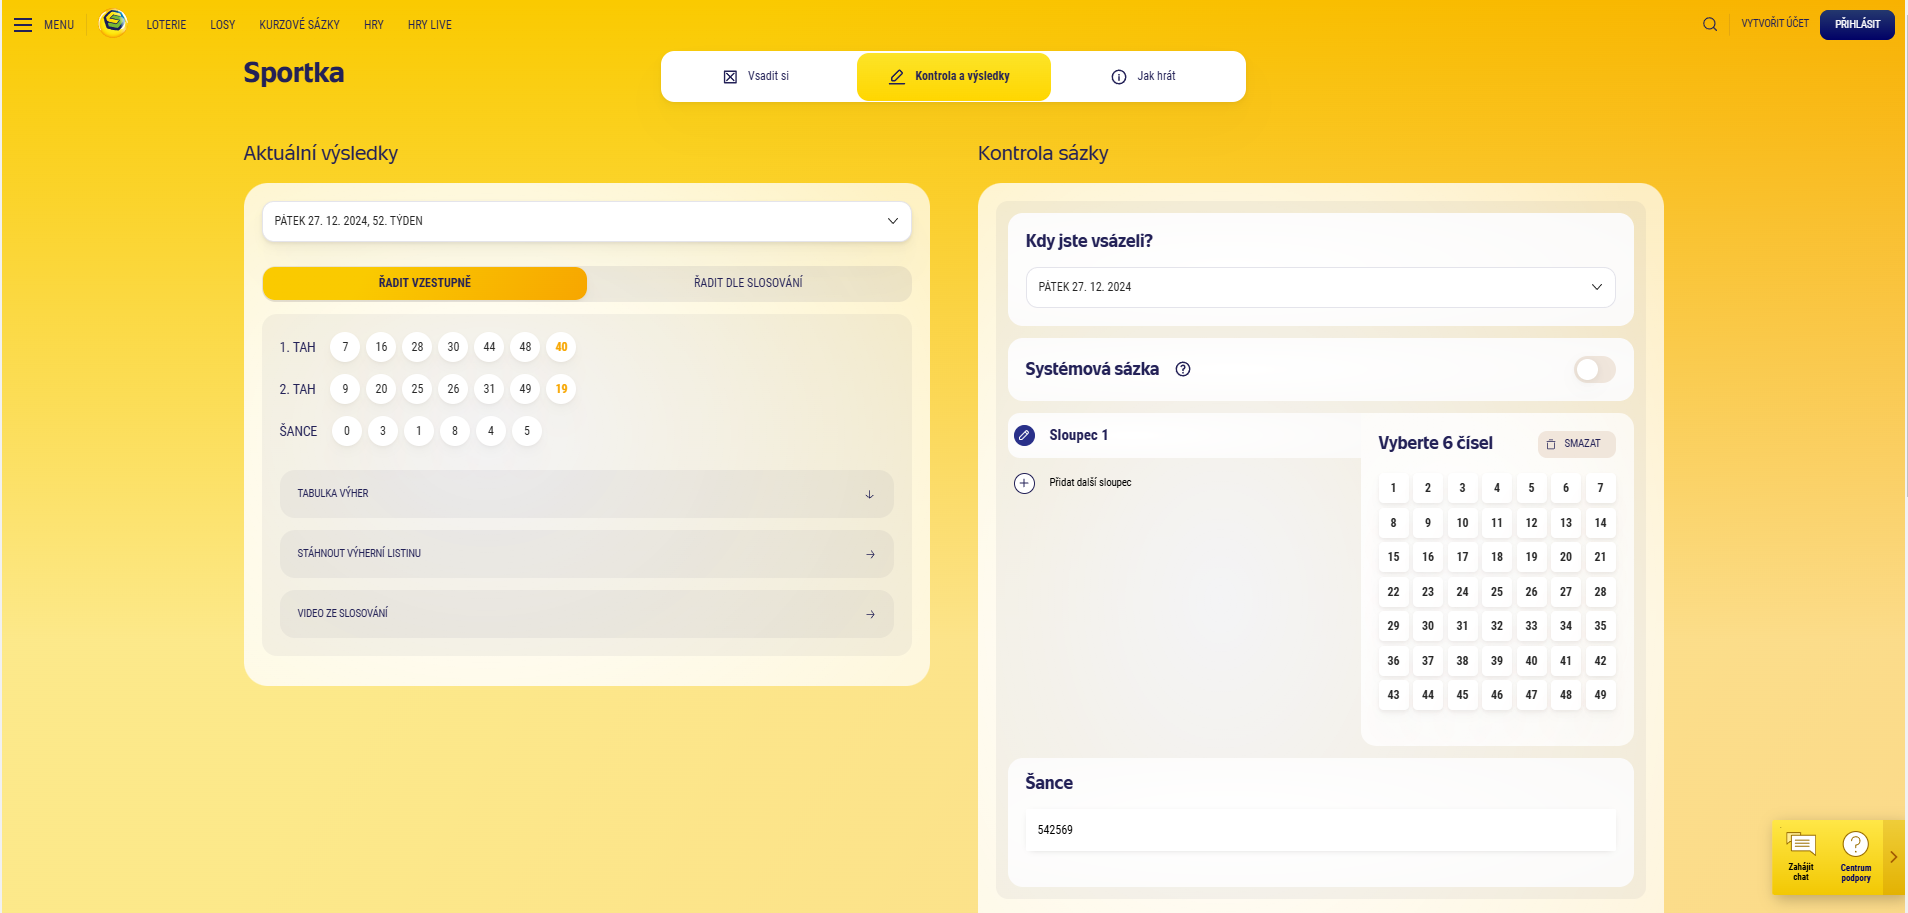
Task: Open the hamburger MENU icon
Action: pos(23,25)
